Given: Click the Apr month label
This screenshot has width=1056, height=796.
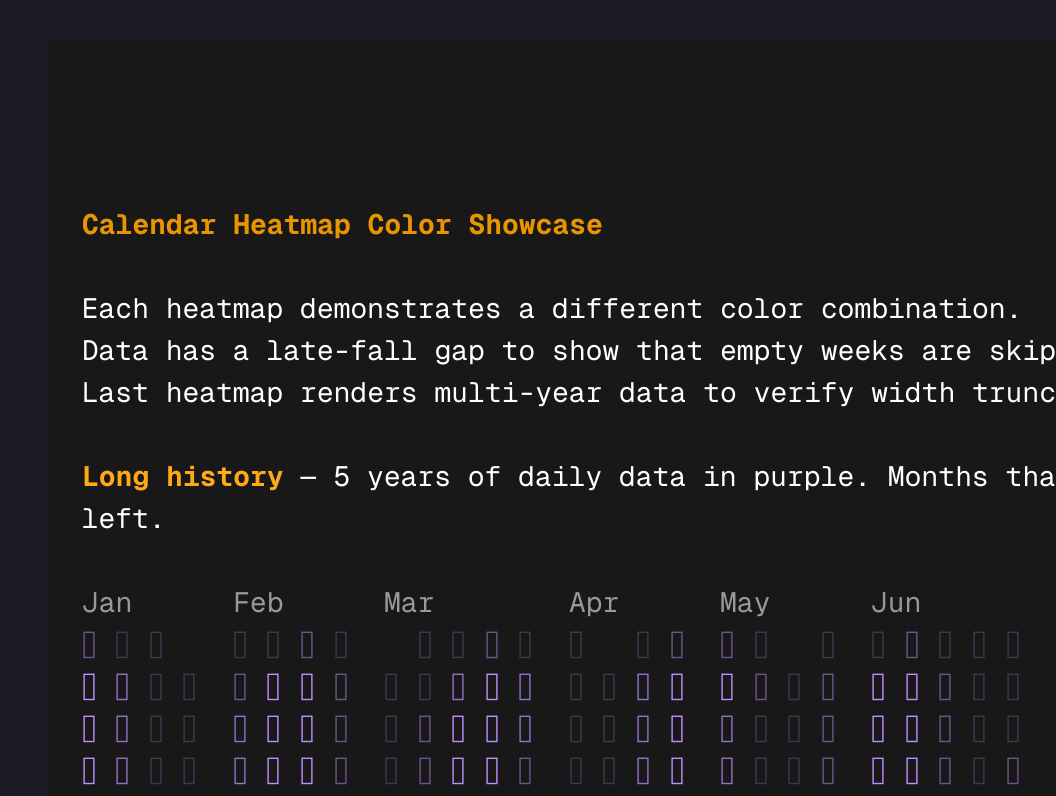Looking at the screenshot, I should [x=593, y=602].
